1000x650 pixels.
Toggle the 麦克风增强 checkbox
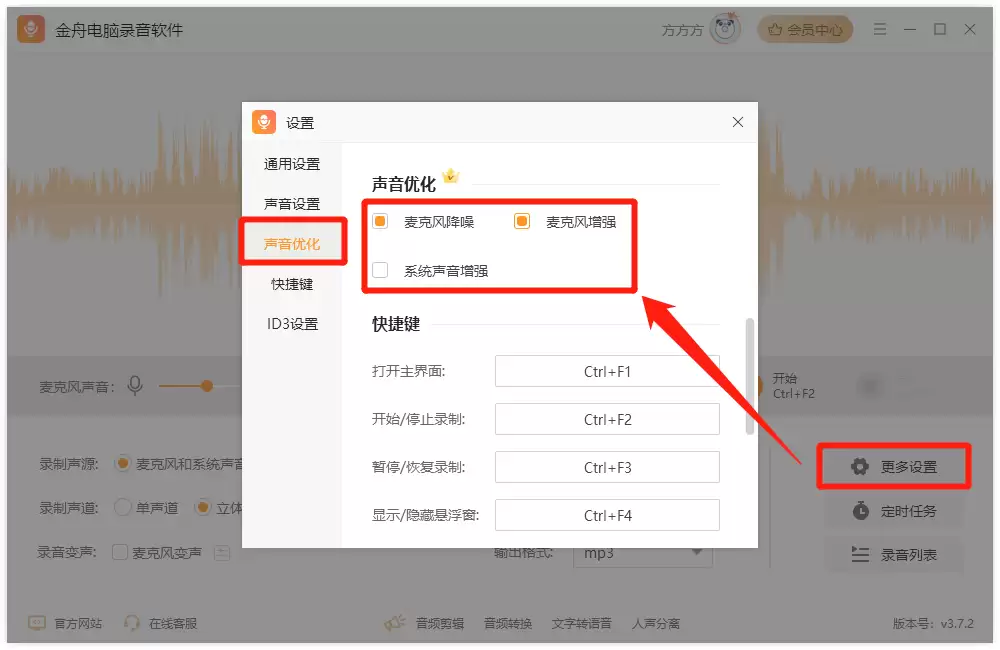coord(522,221)
